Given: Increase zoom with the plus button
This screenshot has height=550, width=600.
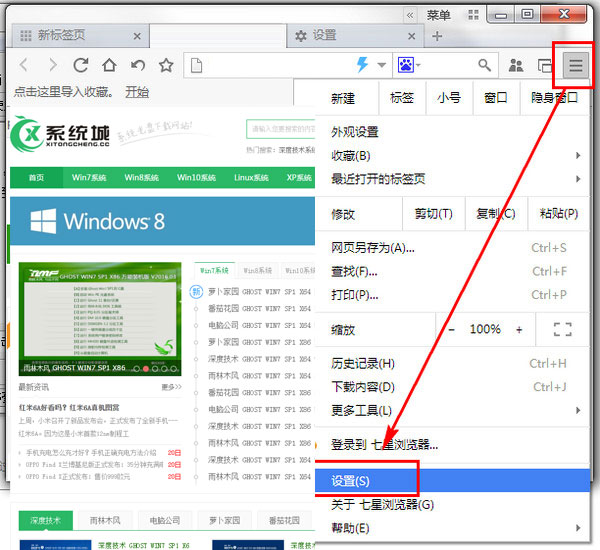Looking at the screenshot, I should coord(519,330).
